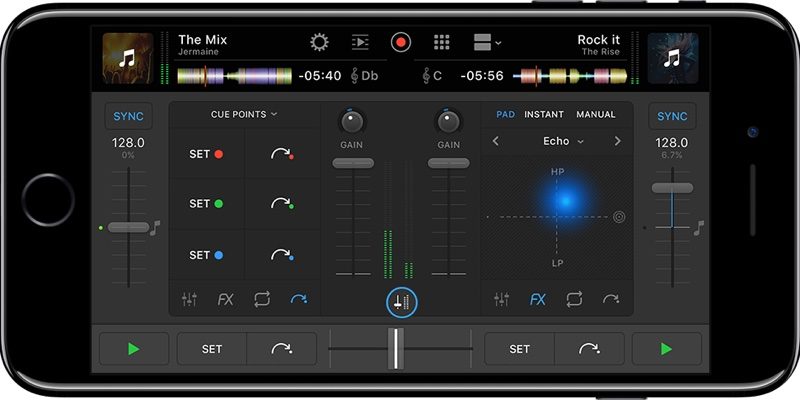Viewport: 800px width, 400px height.
Task: Click the left GAIN knob
Action: click(x=352, y=122)
